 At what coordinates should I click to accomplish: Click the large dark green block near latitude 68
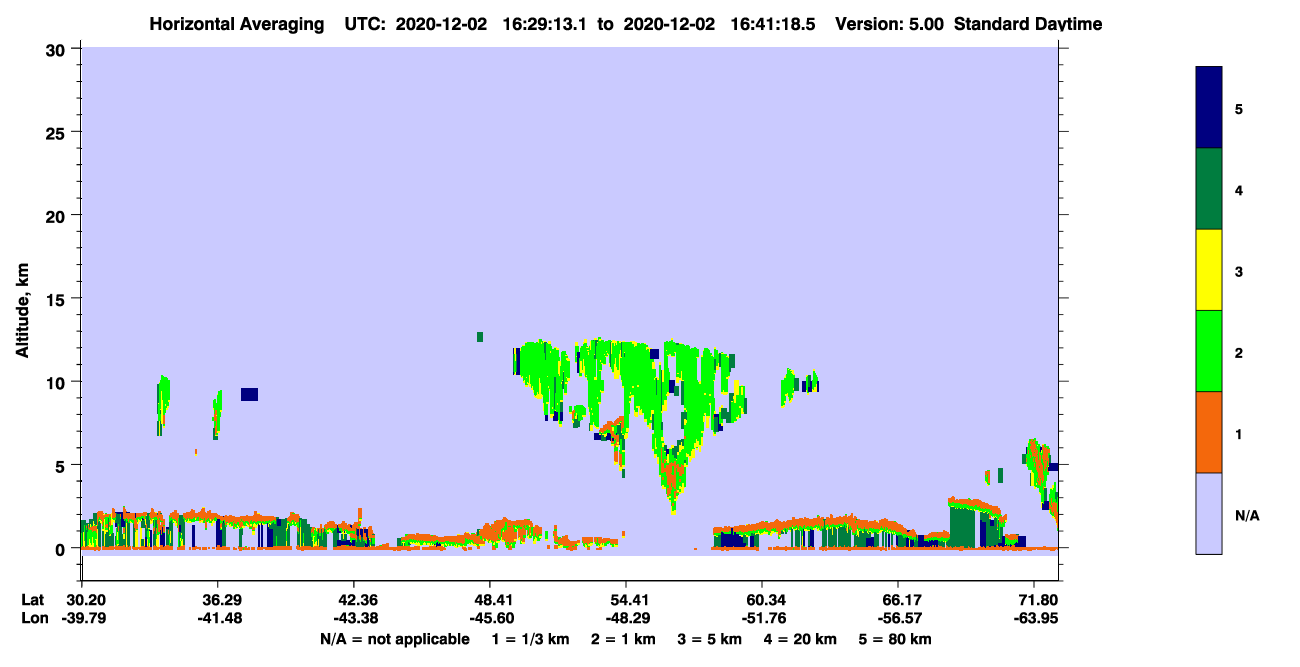coord(963,527)
